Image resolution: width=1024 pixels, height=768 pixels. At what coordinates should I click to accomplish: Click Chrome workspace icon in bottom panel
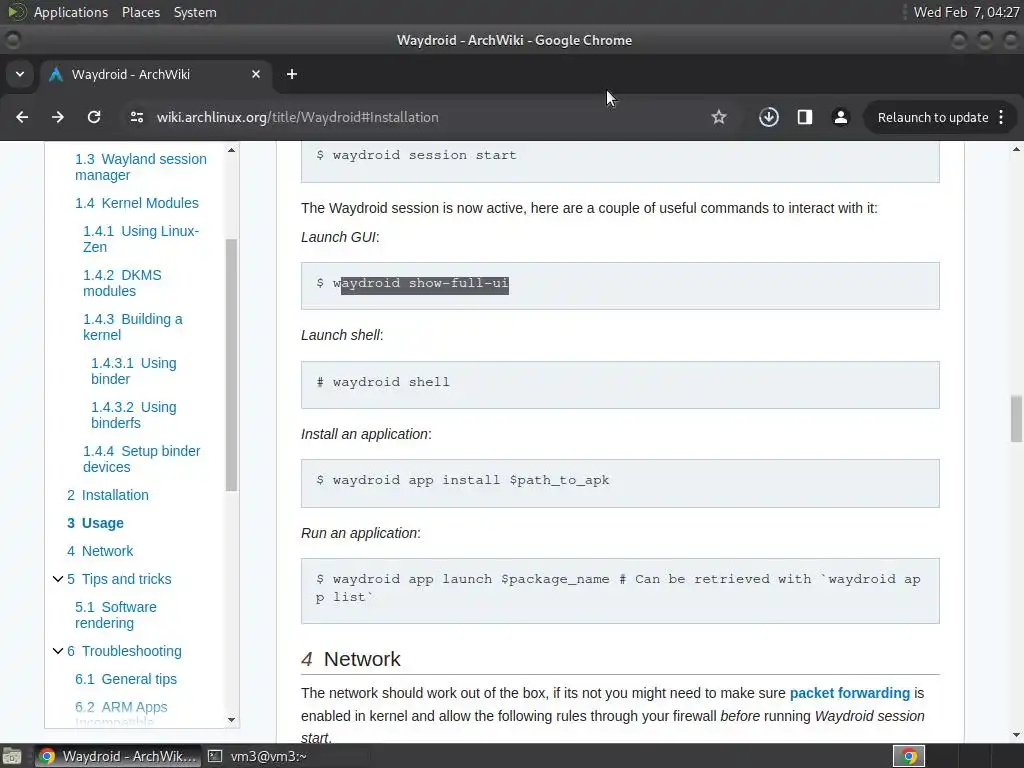[908, 756]
